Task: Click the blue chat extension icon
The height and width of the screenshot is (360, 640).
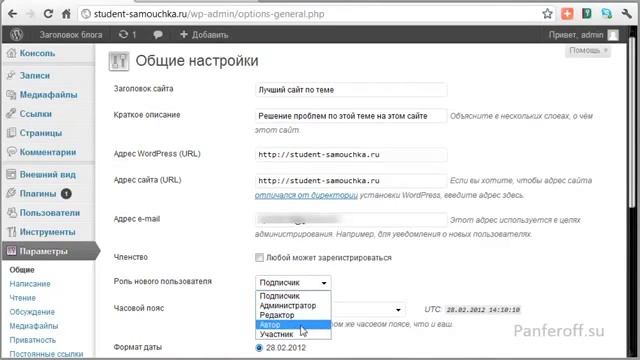Action: 607,14
